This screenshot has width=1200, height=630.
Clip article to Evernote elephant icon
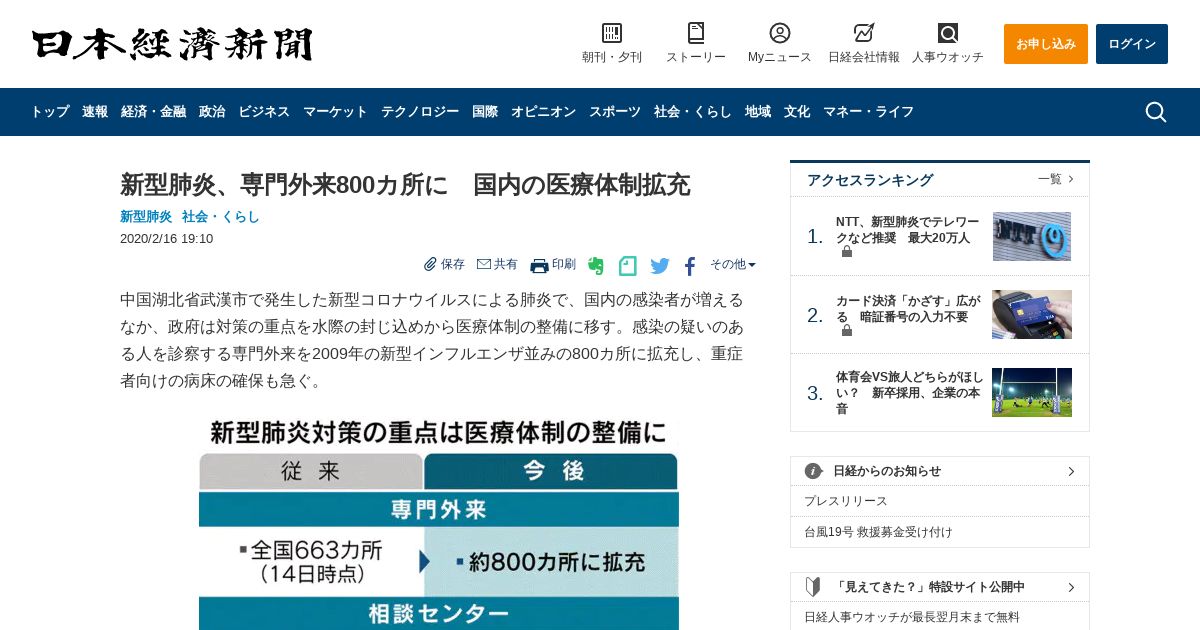pos(596,266)
